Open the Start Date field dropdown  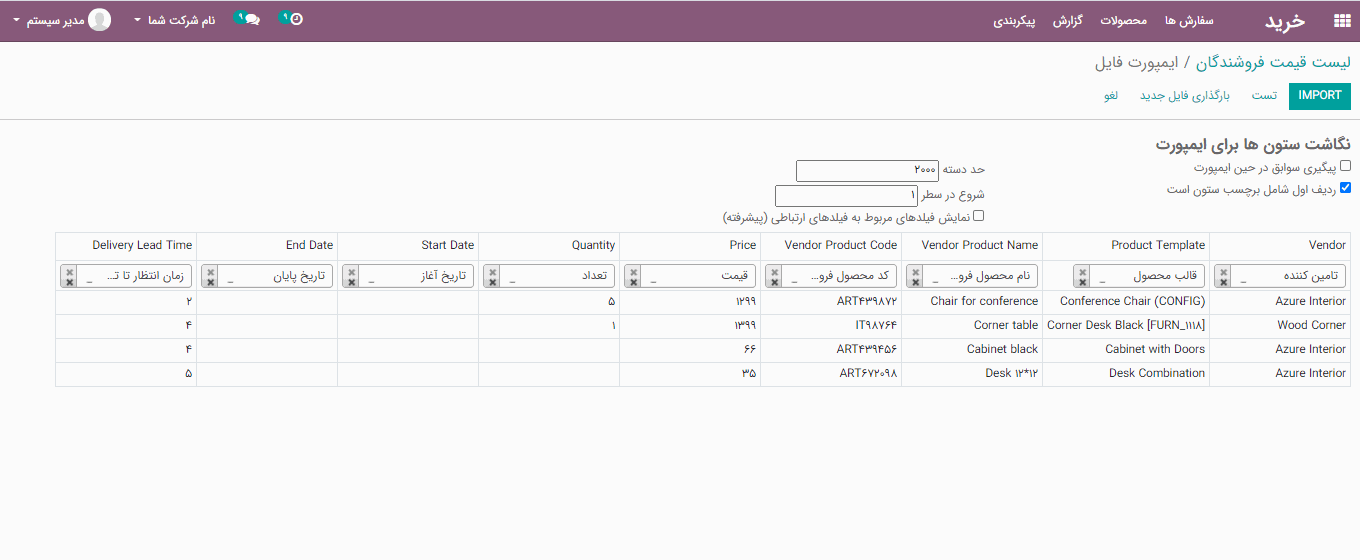tap(408, 276)
